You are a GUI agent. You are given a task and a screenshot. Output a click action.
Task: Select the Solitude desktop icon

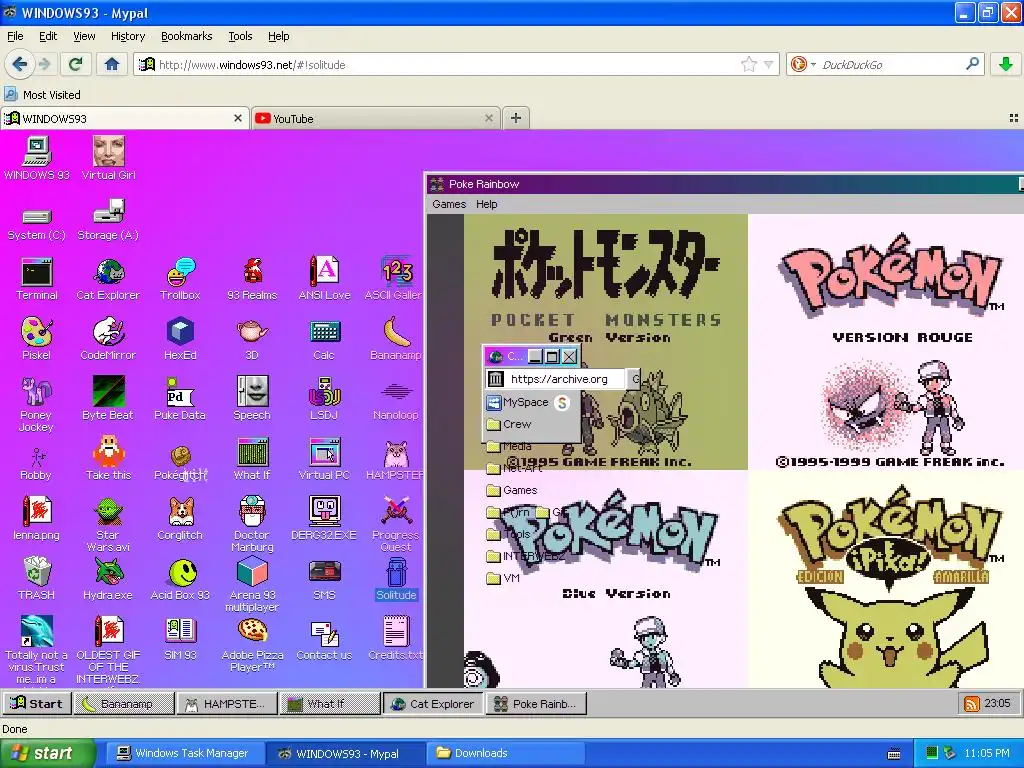pos(396,579)
